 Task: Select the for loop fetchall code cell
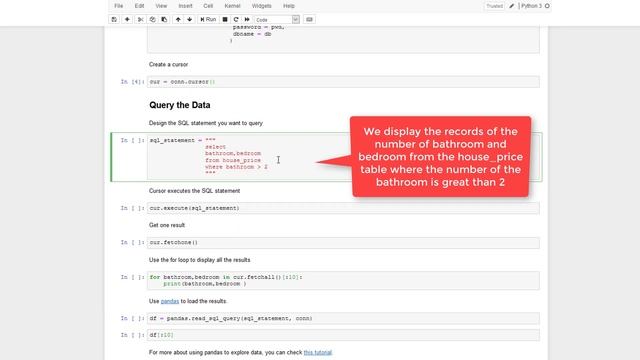(343, 280)
